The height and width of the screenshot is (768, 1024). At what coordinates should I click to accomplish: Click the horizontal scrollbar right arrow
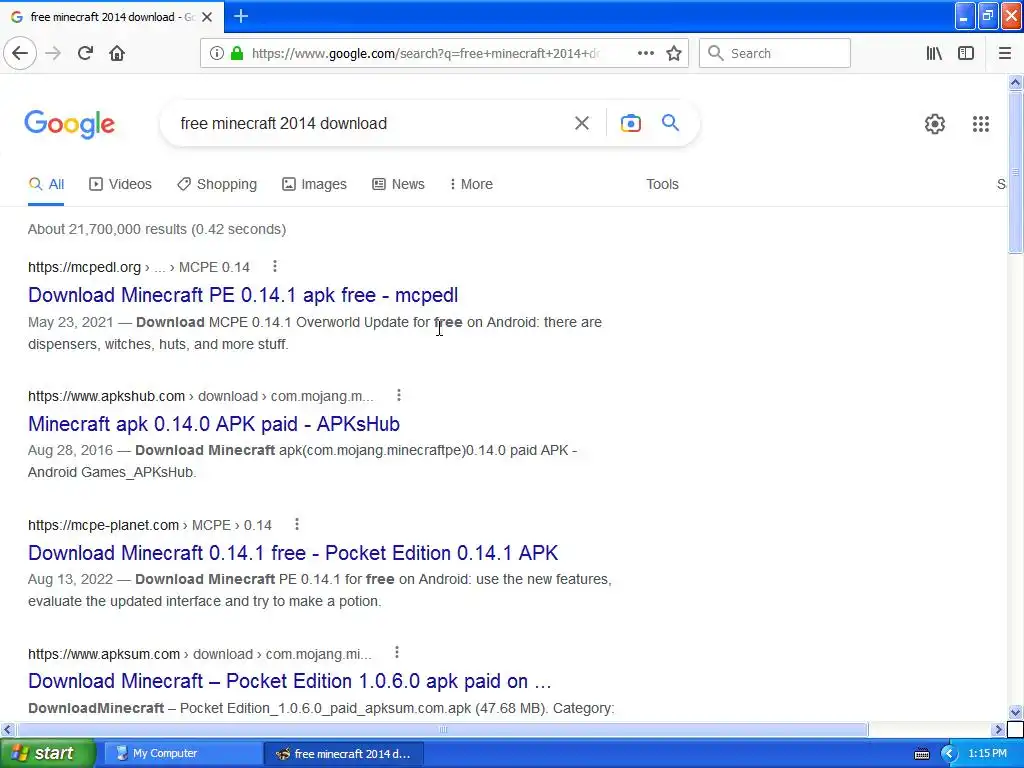pyautogui.click(x=998, y=729)
